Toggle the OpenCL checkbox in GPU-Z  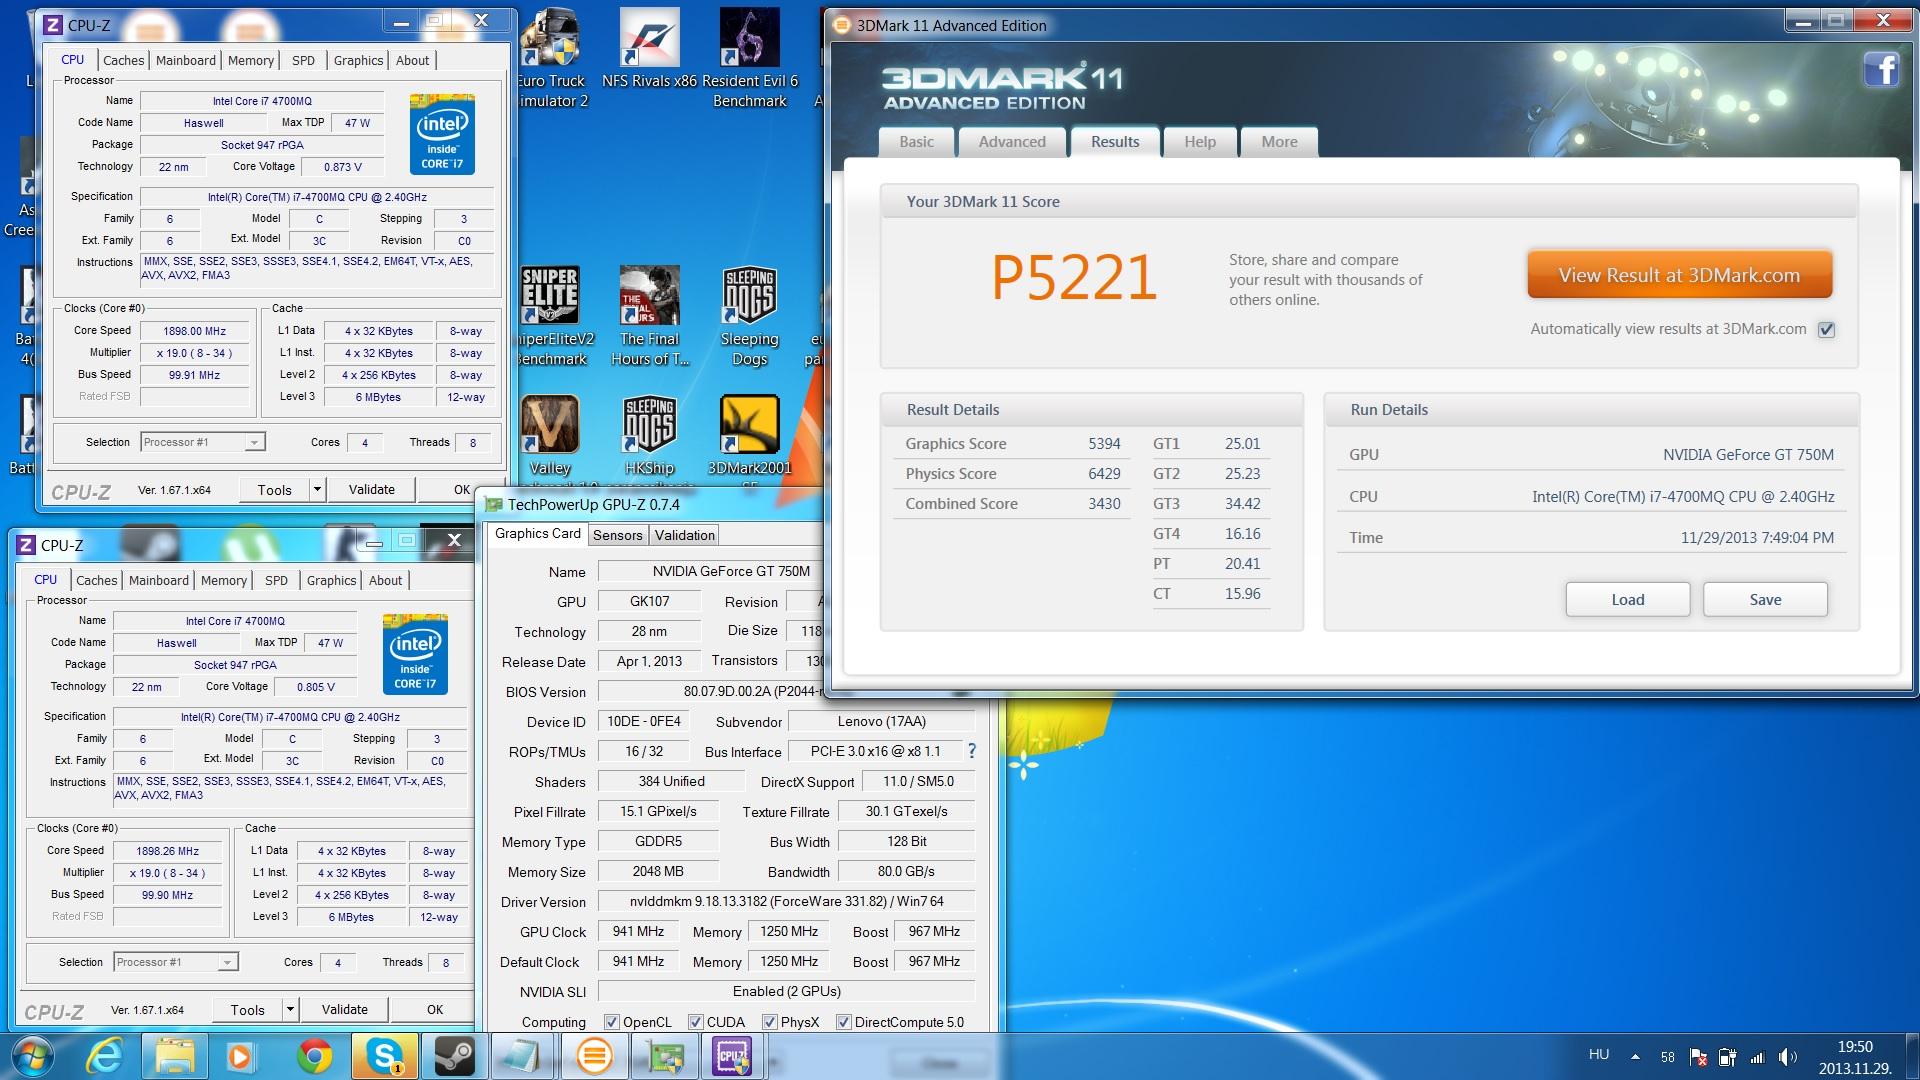[611, 1022]
